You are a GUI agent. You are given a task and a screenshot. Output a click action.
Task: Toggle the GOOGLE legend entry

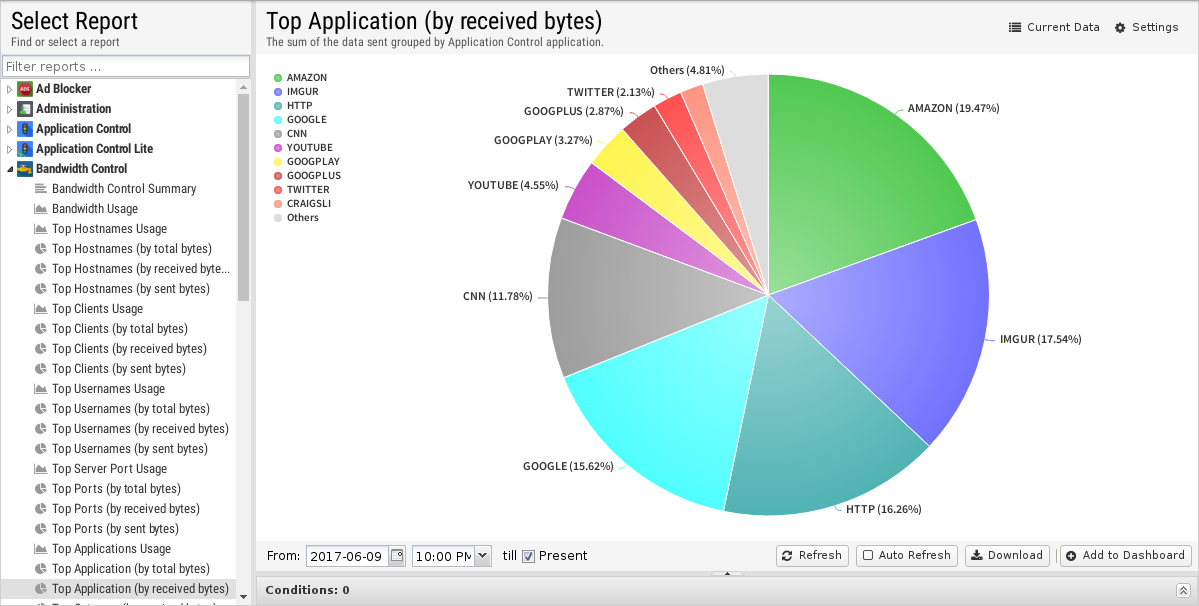300,119
